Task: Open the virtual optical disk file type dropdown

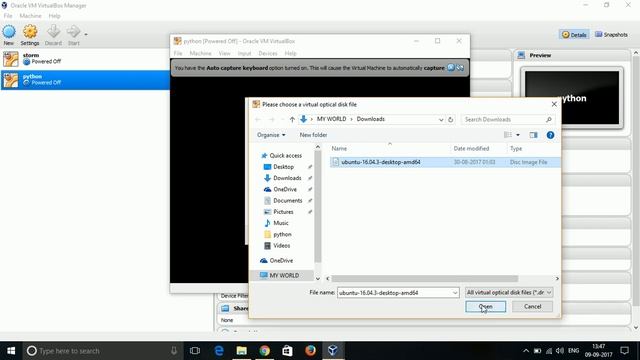Action: (509, 293)
